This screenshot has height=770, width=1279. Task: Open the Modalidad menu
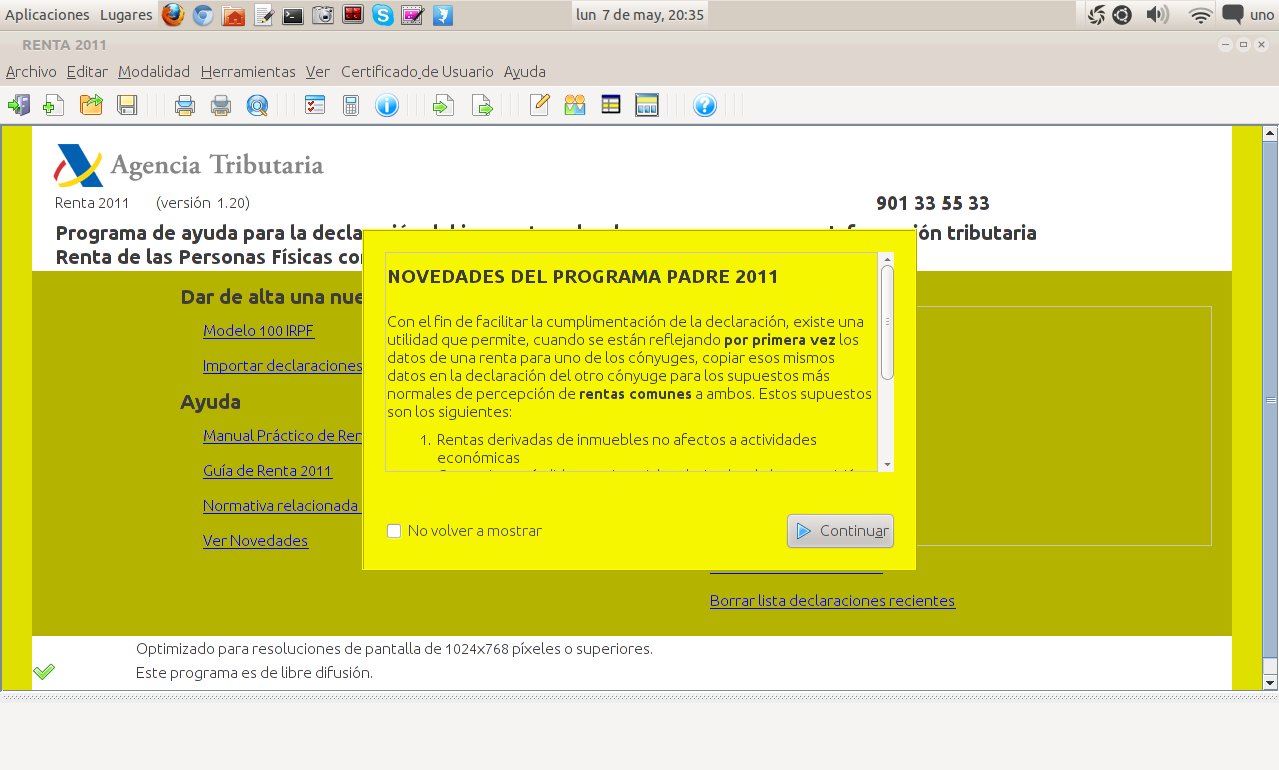154,72
